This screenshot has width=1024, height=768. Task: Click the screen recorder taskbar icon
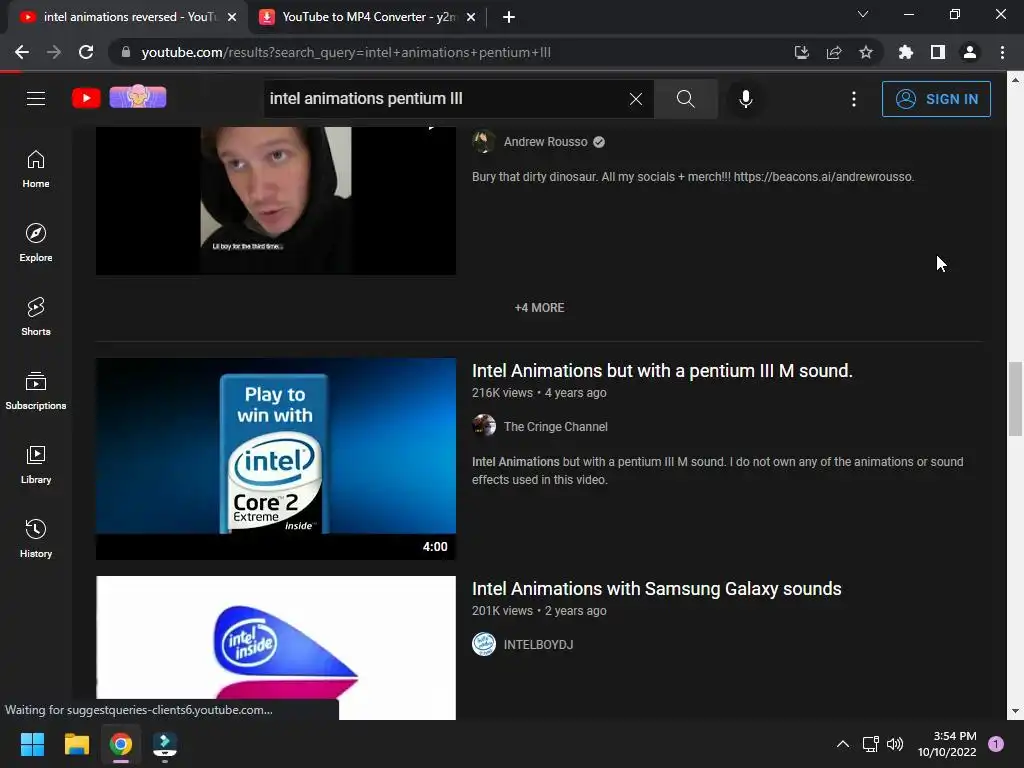point(165,744)
